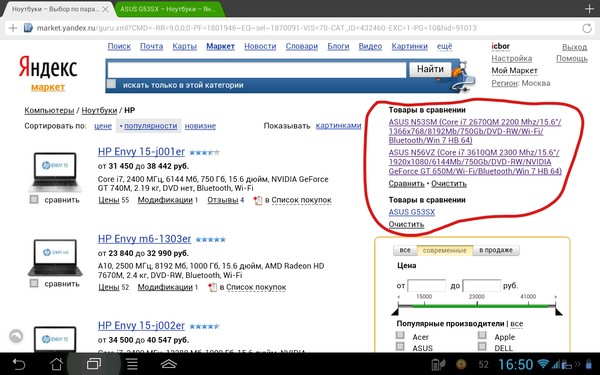
Task: Open the Сравнить comparison link
Action: [406, 184]
